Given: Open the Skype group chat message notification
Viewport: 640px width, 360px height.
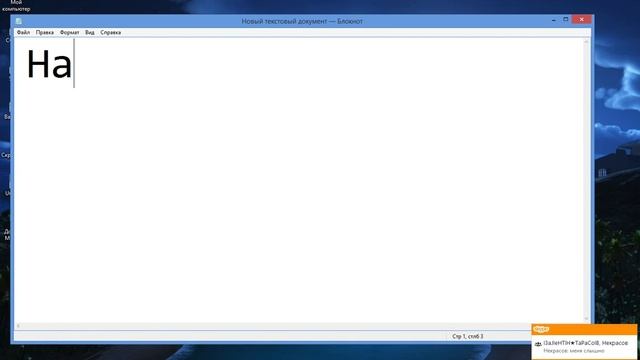Looking at the screenshot, I should pyautogui.click(x=584, y=347).
